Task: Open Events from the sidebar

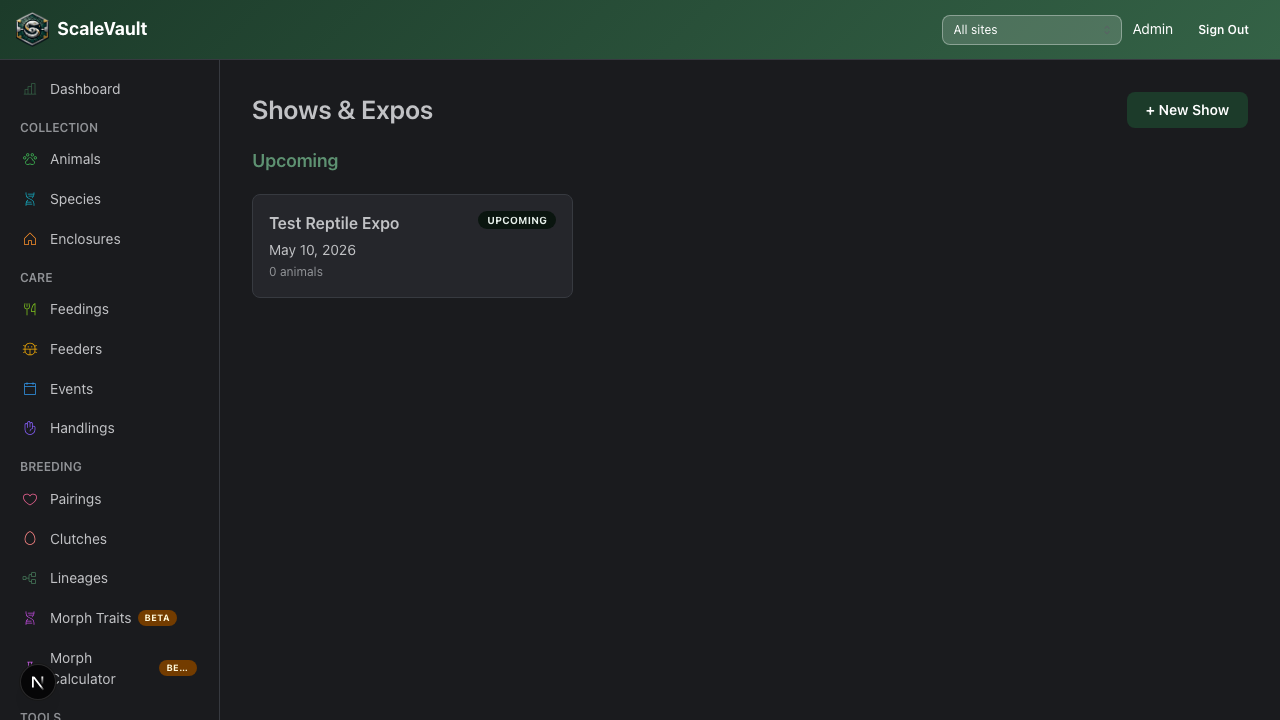Action: coord(109,389)
